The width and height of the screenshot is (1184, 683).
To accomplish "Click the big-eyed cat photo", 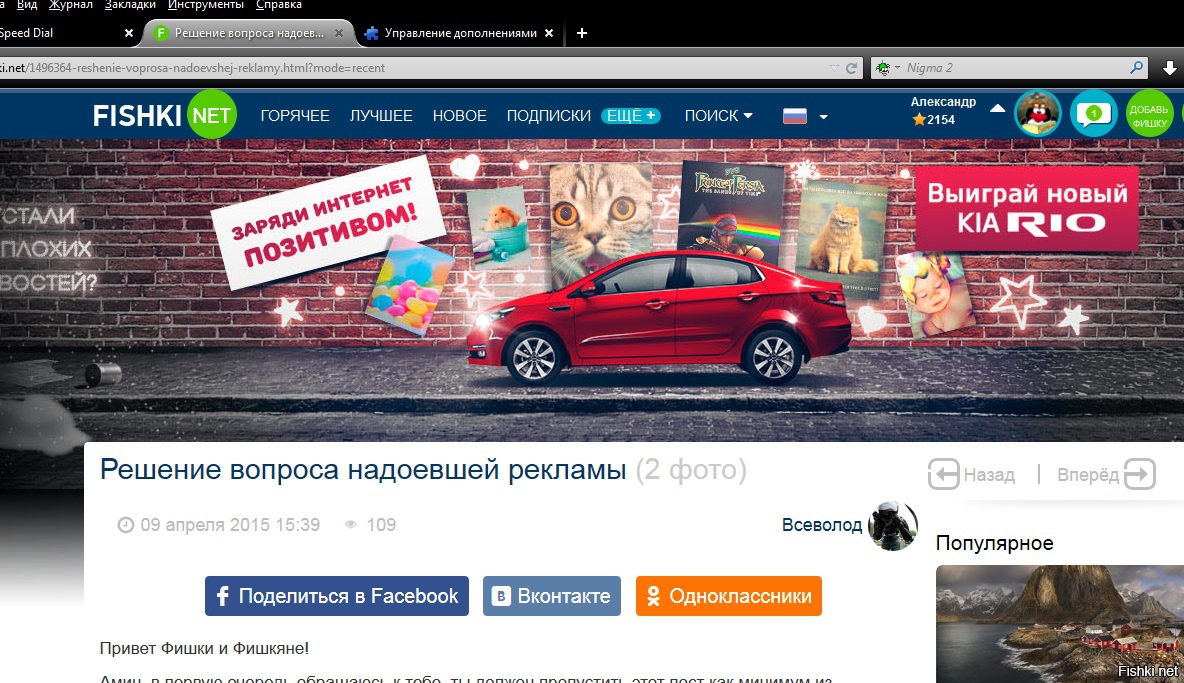I will point(600,219).
